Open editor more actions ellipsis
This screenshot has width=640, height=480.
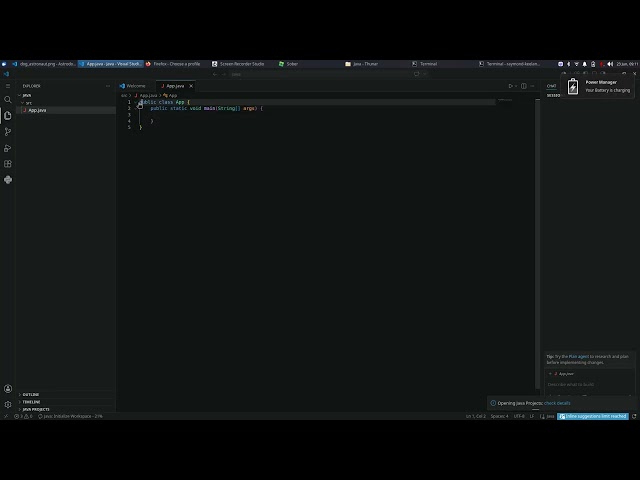tap(532, 86)
